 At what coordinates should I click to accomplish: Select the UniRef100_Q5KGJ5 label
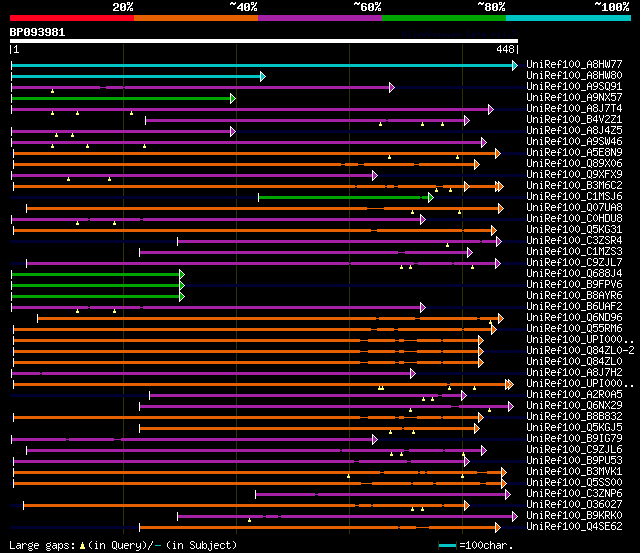pyautogui.click(x=574, y=428)
